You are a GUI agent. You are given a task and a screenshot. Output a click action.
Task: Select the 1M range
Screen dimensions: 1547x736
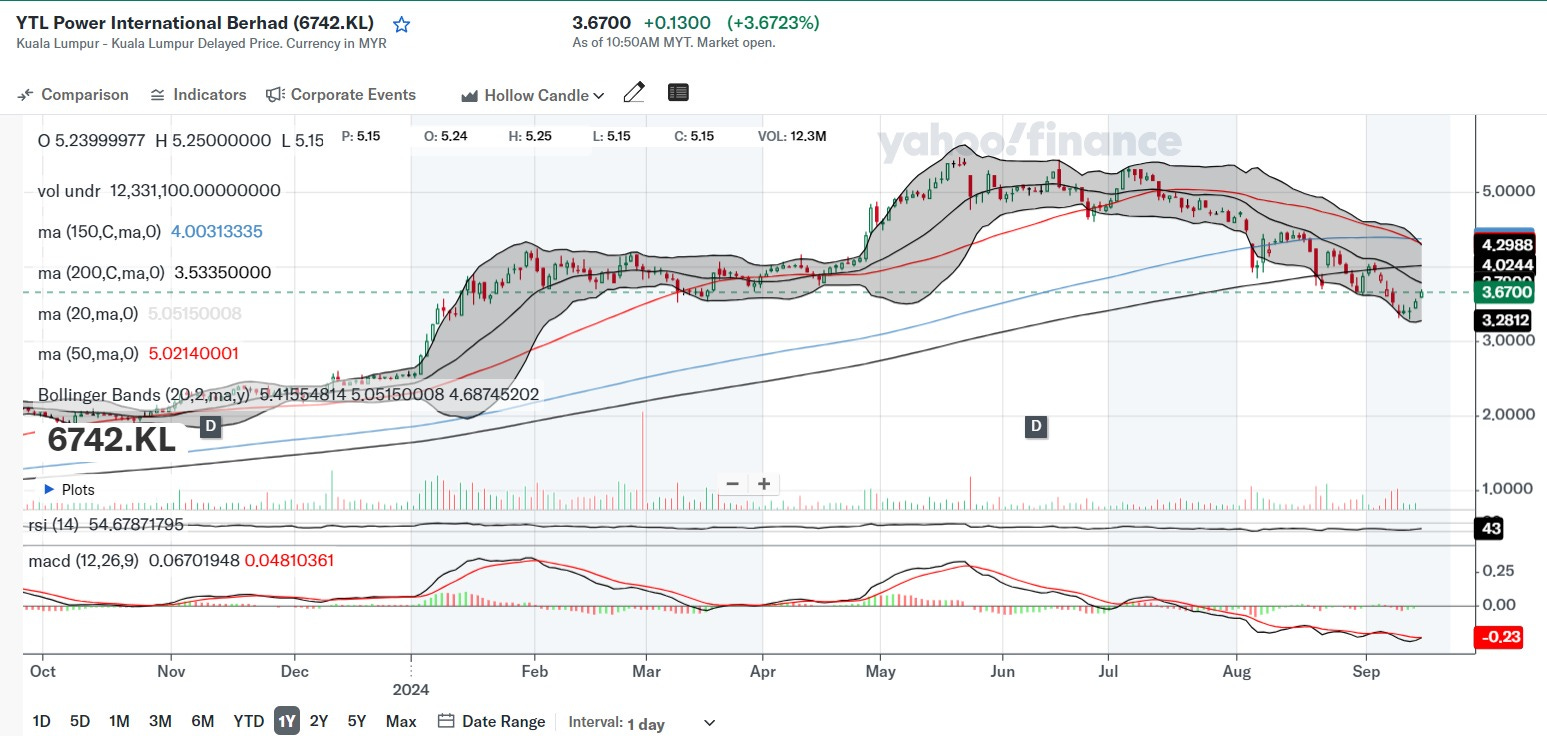[x=119, y=721]
